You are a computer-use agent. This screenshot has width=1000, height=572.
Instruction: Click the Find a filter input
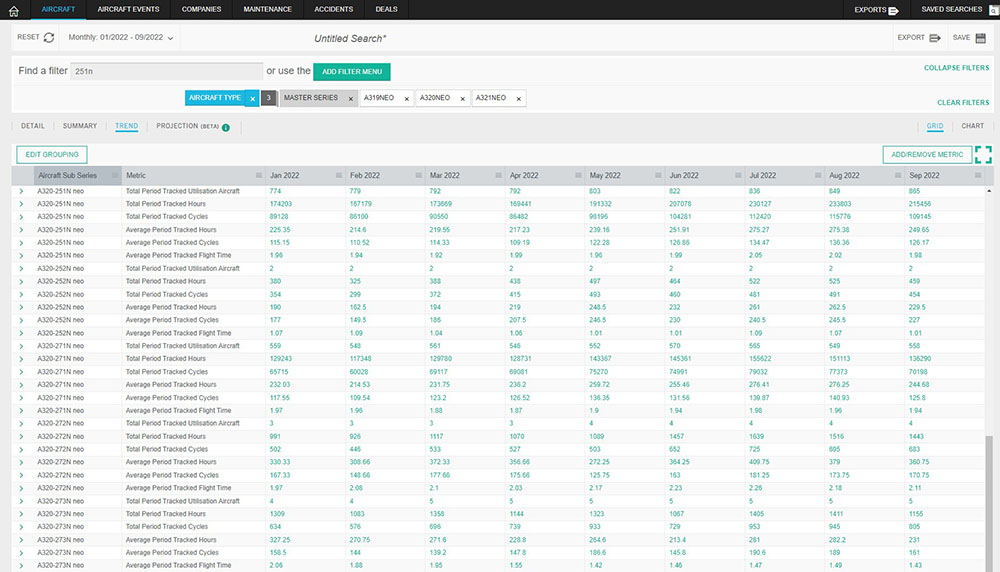pos(166,72)
